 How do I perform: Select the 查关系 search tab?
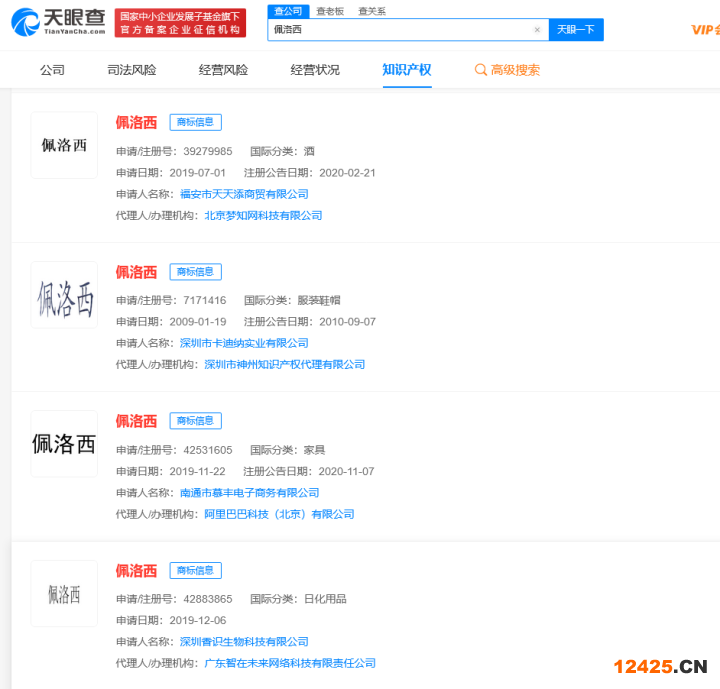click(x=372, y=11)
